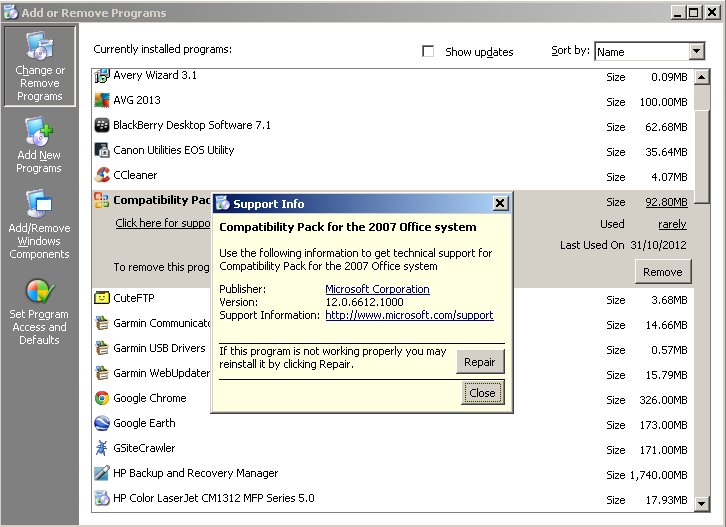This screenshot has height=527, width=726.
Task: Select BlackBerry Desktop Software 7.1 entry
Action: [192, 125]
